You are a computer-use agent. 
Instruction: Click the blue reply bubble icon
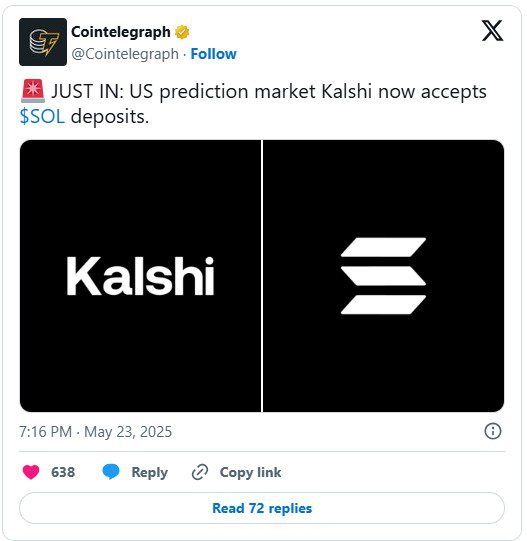pos(111,472)
